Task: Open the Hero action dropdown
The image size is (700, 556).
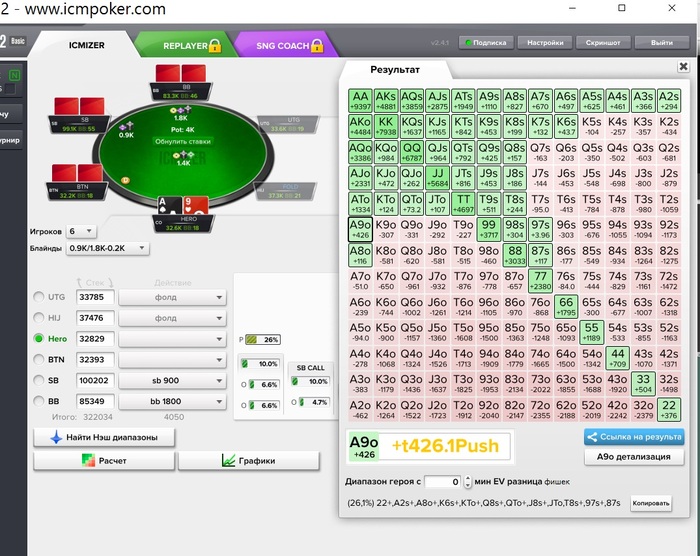Action: (172, 339)
